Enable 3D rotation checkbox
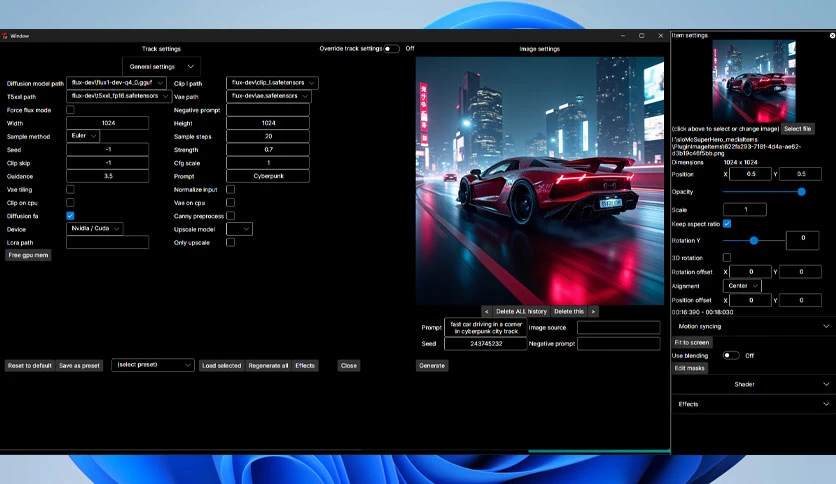The width and height of the screenshot is (836, 484). click(727, 257)
